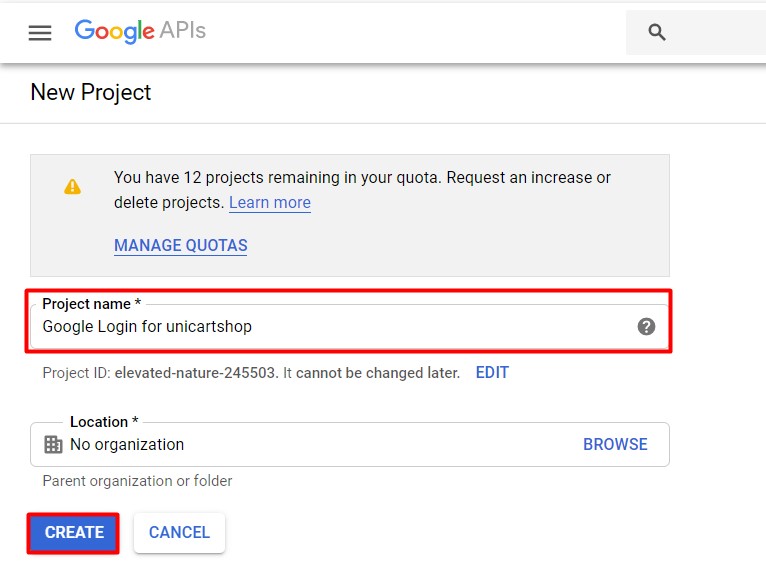Viewport: 766px width, 573px height.
Task: Click the elevated-nature-245503 project ID text
Action: (196, 373)
